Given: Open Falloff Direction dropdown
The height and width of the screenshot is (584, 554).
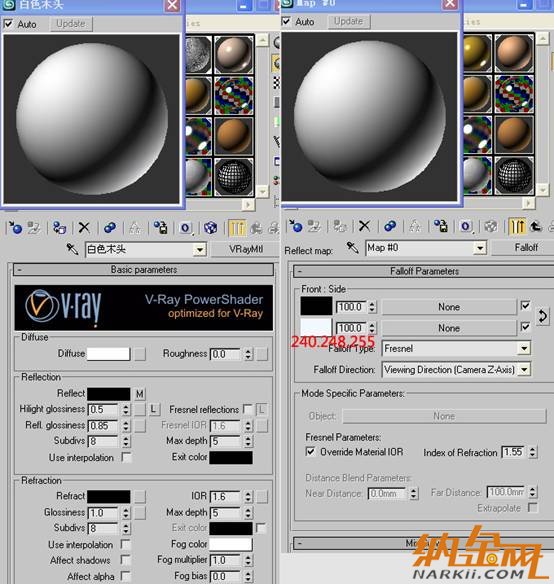Looking at the screenshot, I should point(456,369).
